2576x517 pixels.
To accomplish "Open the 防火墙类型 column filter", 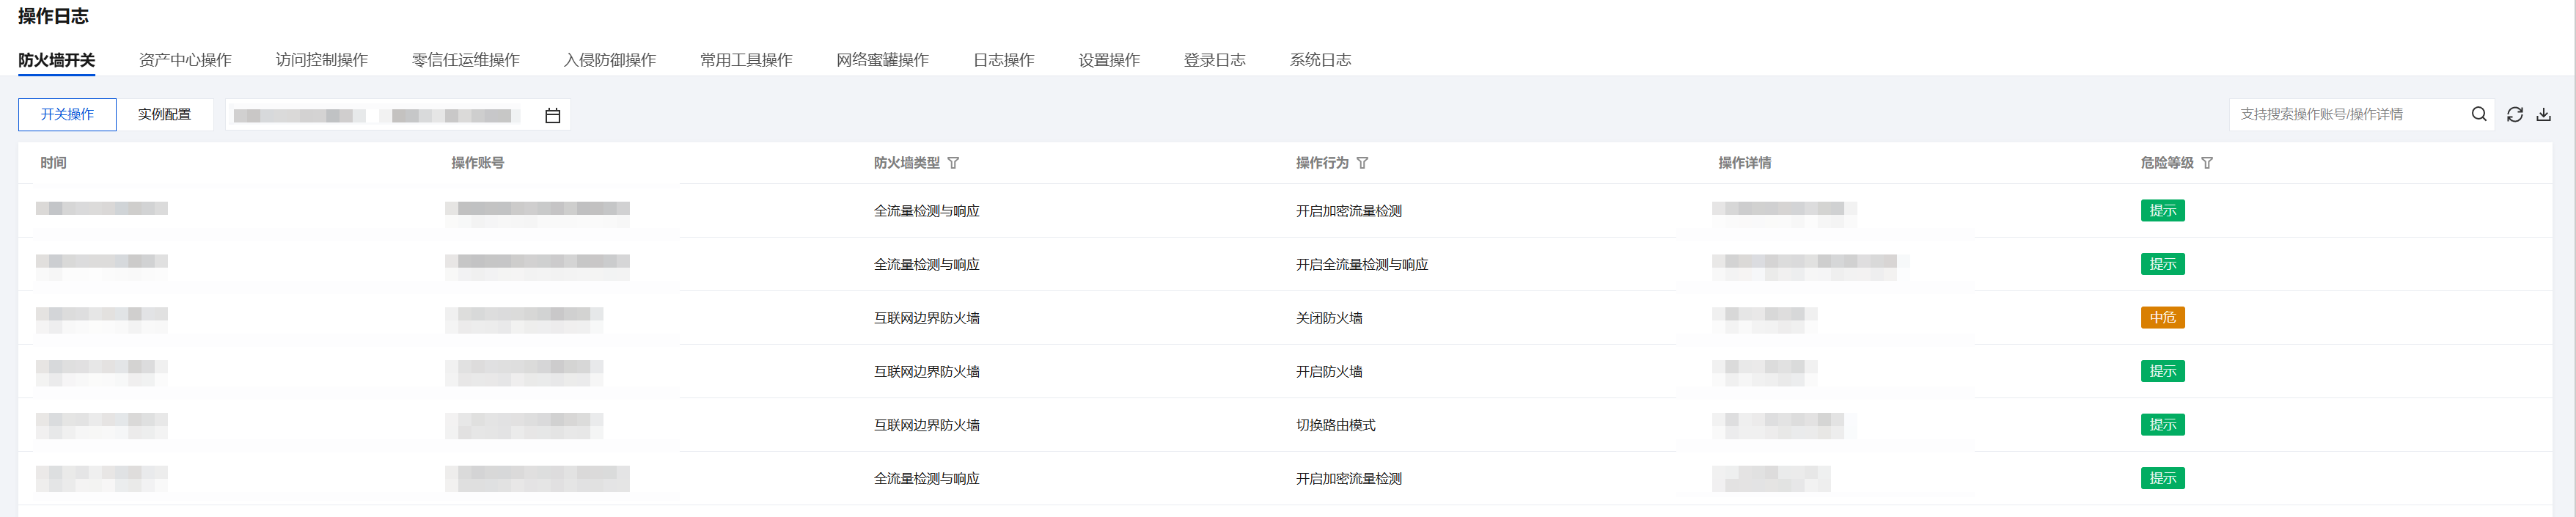I will [x=953, y=163].
